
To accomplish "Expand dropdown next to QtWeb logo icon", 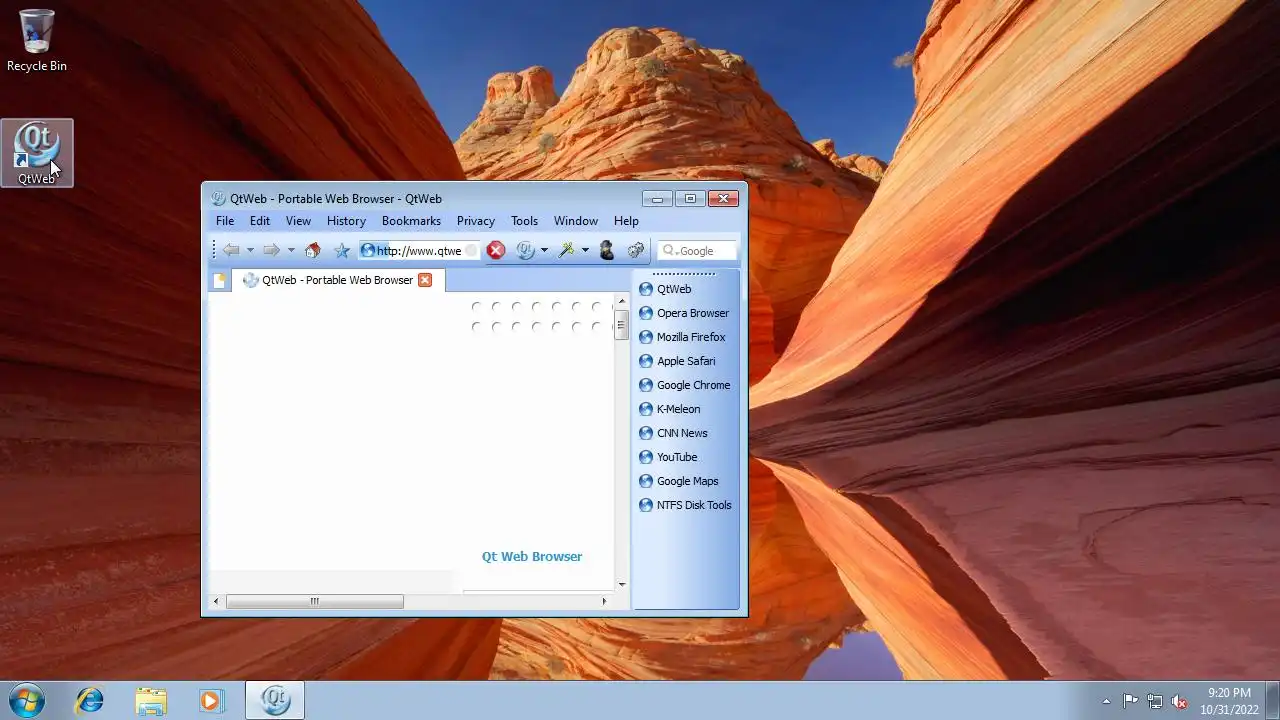I will coord(544,251).
